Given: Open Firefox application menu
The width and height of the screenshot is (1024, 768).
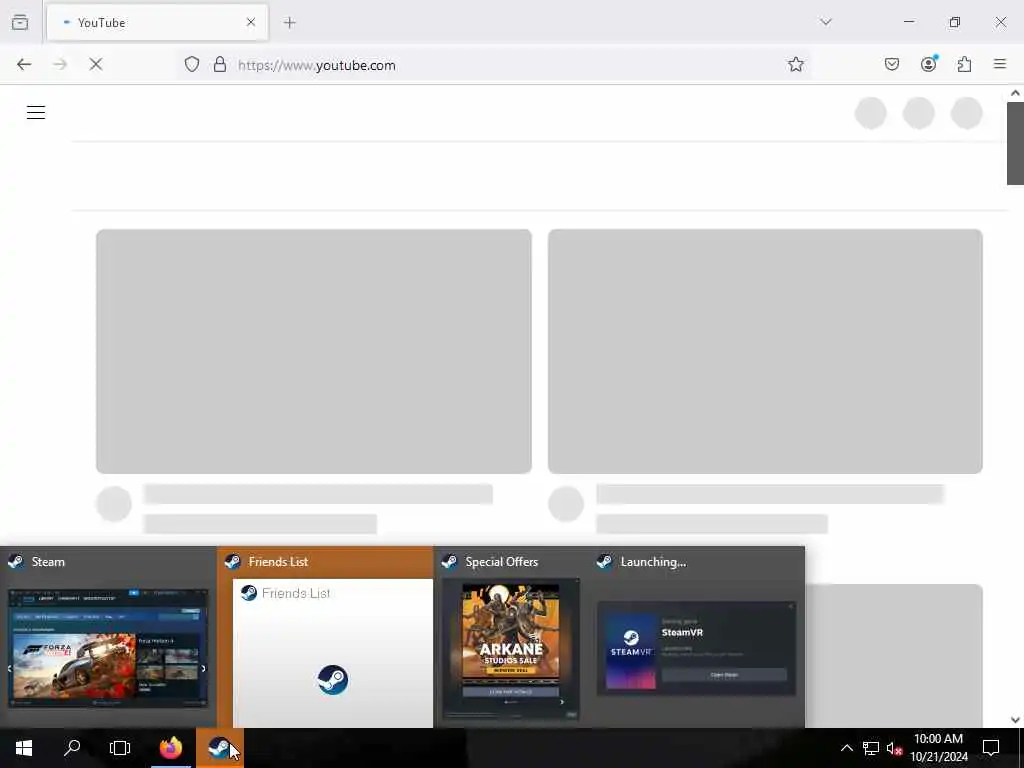Looking at the screenshot, I should (1000, 64).
